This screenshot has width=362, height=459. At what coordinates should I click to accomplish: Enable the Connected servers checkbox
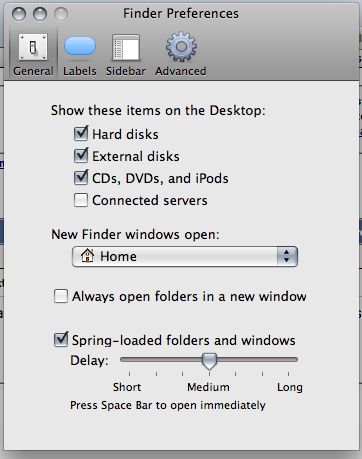click(x=81, y=200)
